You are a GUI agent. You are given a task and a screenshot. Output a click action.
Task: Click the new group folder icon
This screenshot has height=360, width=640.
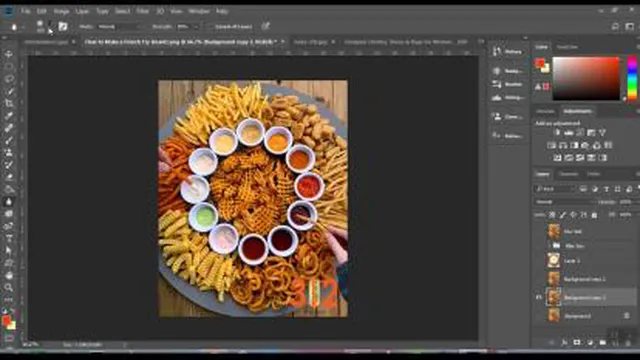coord(602,343)
